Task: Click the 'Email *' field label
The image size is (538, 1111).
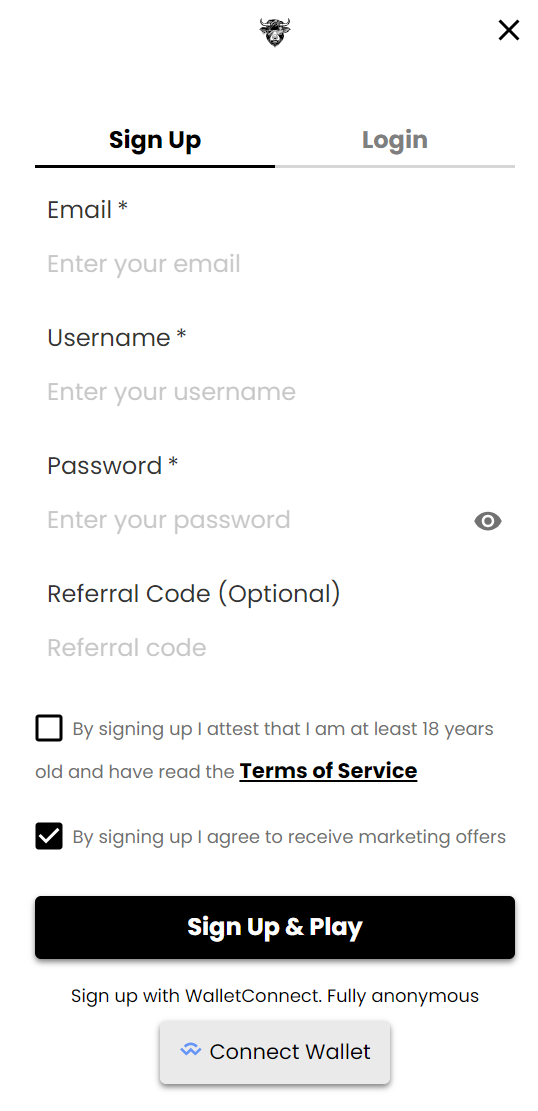Action: pyautogui.click(x=87, y=210)
